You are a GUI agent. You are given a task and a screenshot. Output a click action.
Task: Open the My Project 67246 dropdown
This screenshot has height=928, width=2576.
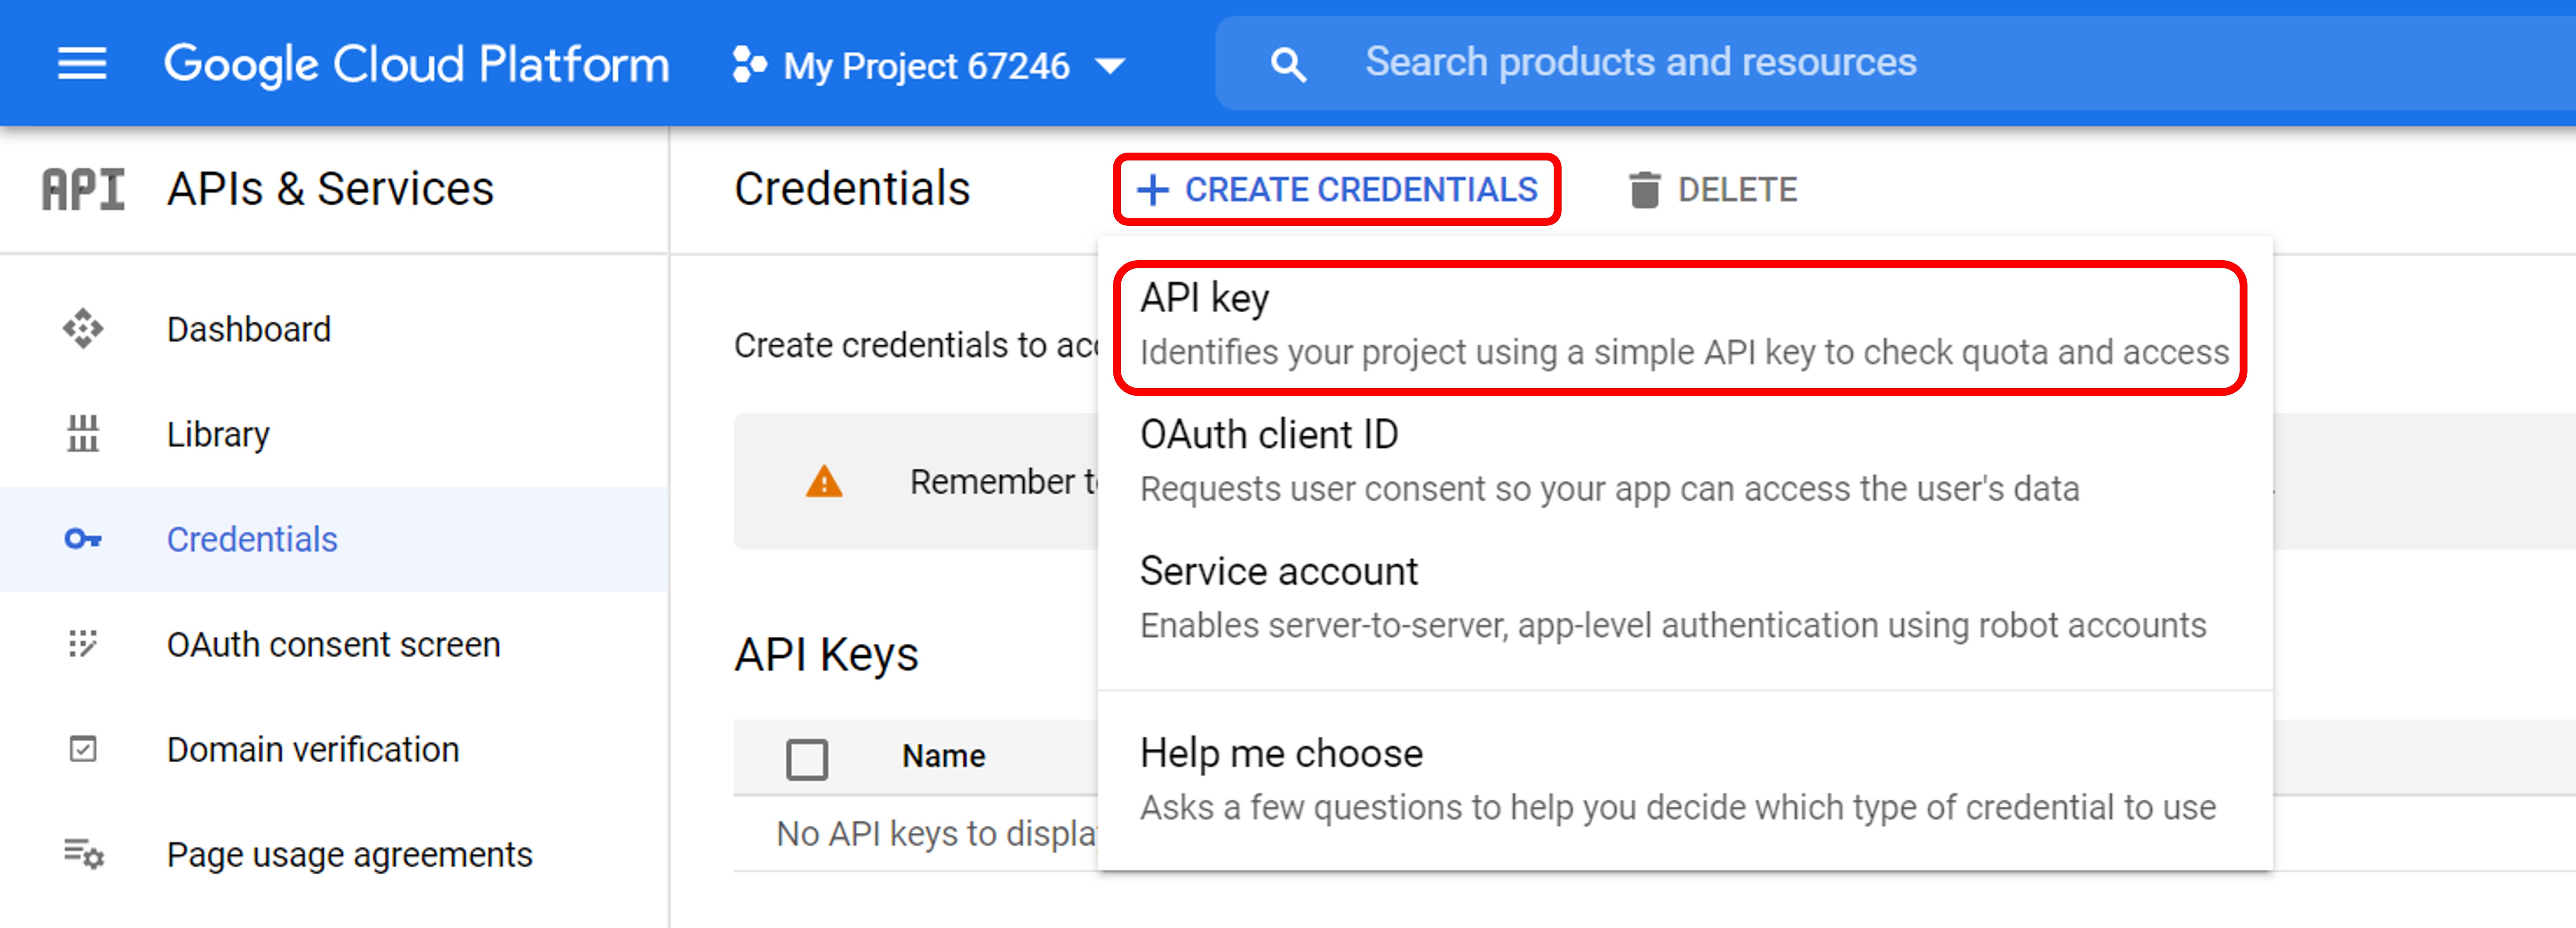tap(929, 66)
